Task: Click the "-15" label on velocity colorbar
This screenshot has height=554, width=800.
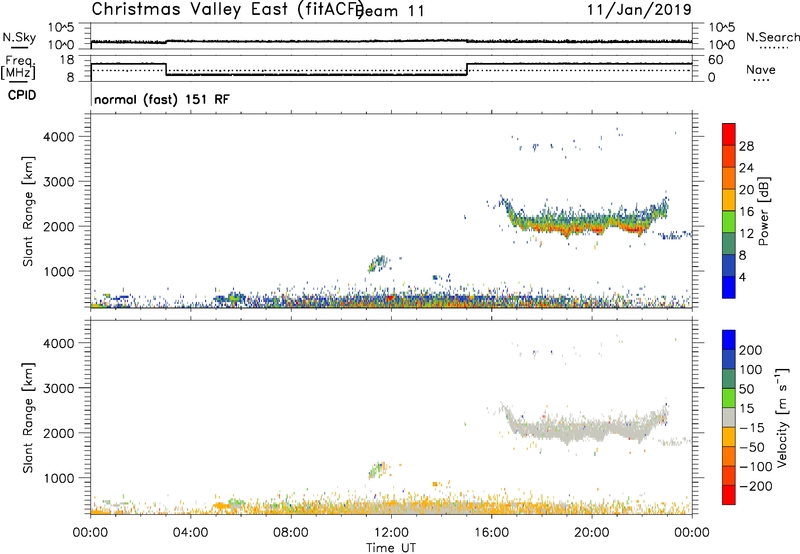Action: (x=752, y=427)
